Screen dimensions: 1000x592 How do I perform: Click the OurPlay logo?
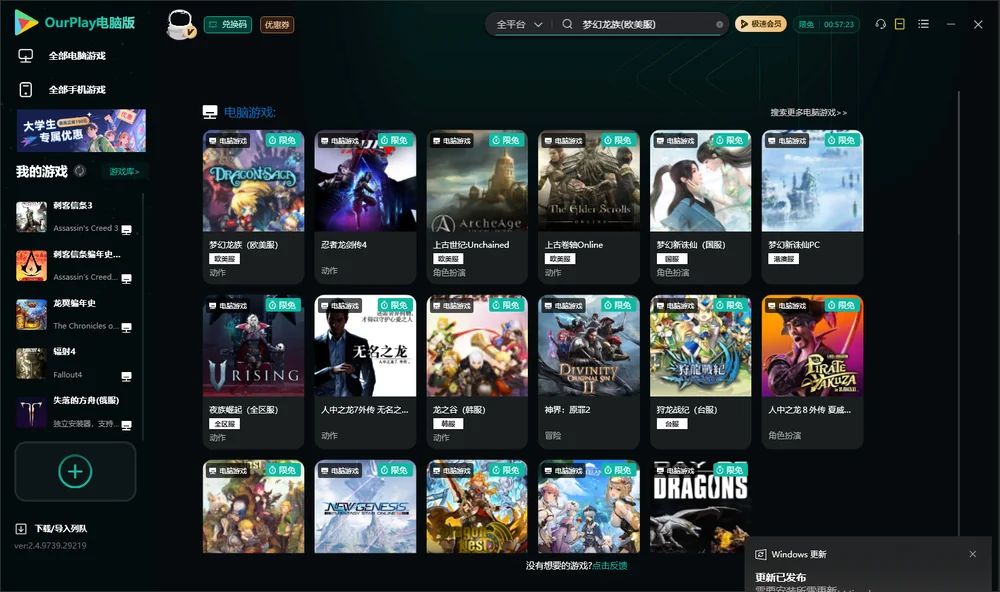pos(75,23)
